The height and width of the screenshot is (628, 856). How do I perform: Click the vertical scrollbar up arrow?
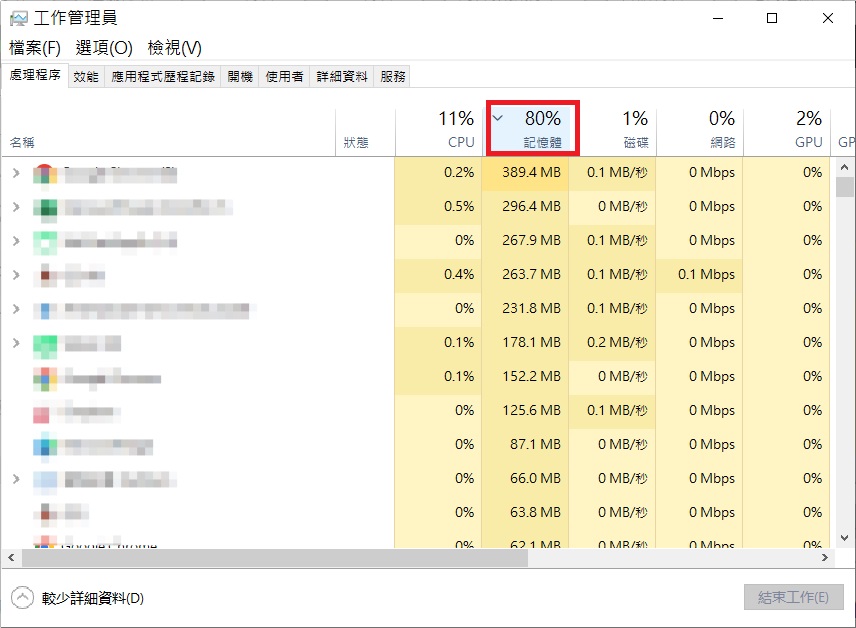click(844, 167)
